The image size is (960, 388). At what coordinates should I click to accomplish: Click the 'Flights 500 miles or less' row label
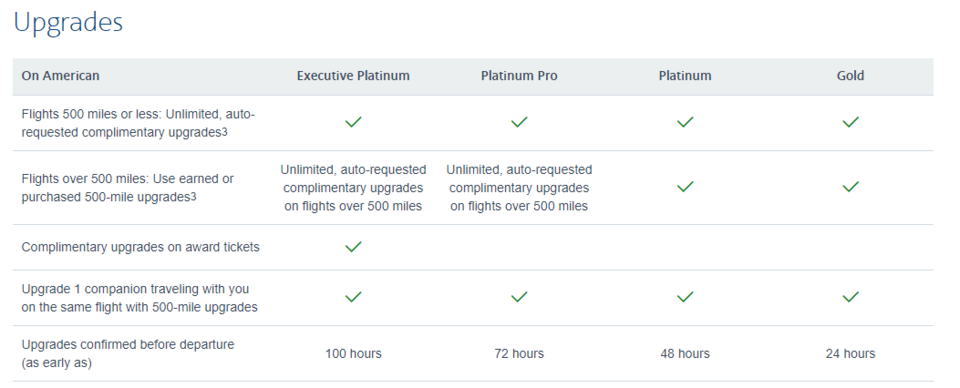(x=138, y=123)
